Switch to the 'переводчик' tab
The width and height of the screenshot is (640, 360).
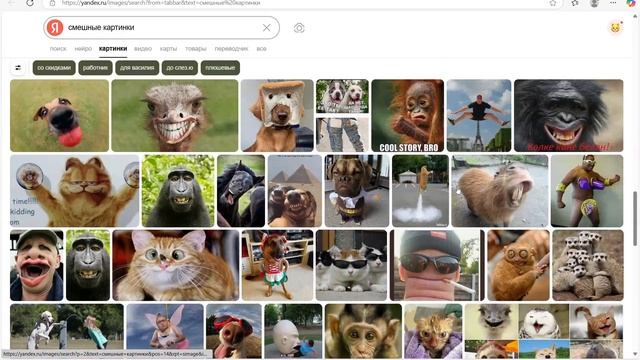(231, 49)
